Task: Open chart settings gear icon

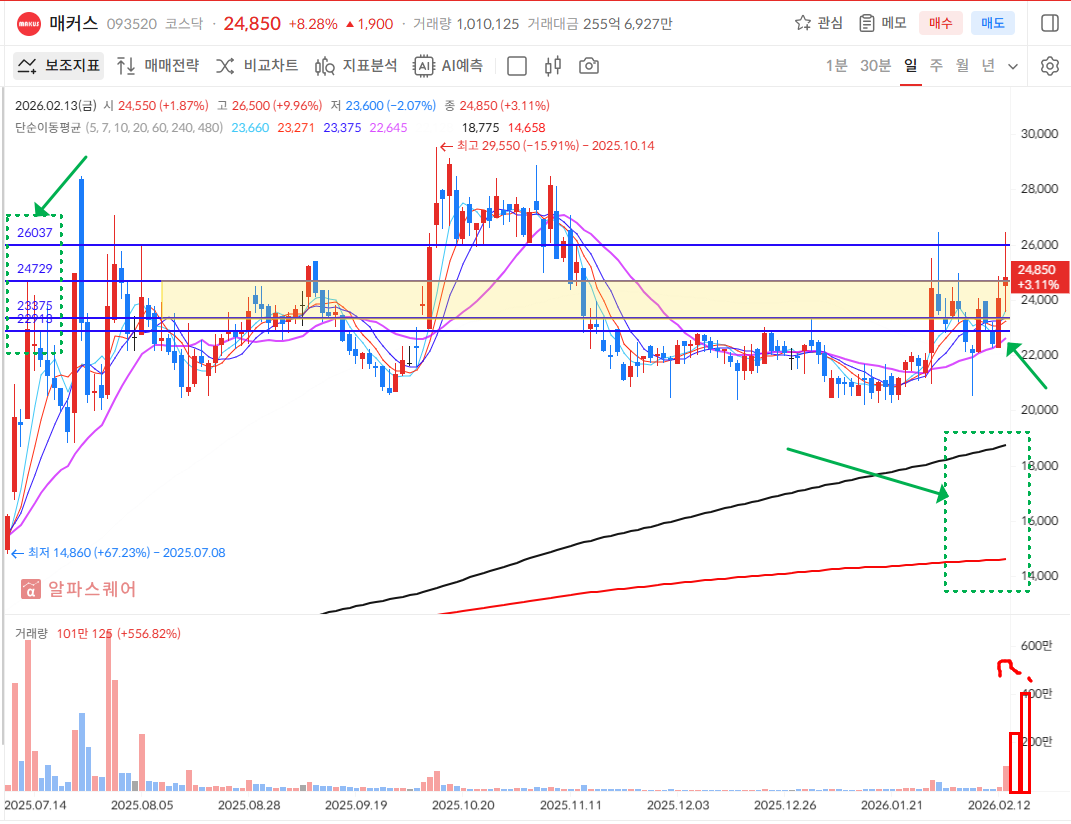Action: click(x=1049, y=66)
